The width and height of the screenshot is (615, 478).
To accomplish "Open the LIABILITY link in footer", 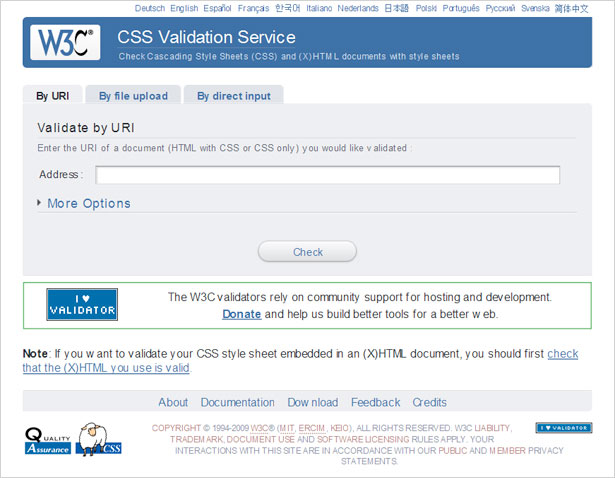I will click(x=492, y=428).
